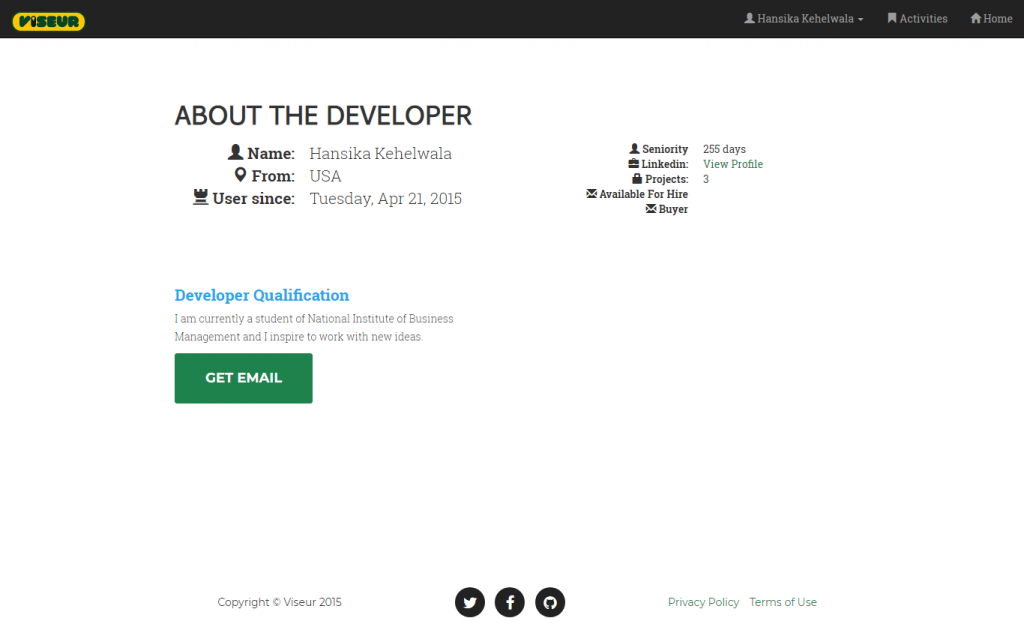Open the Privacy Policy link
Image resolution: width=1024 pixels, height=636 pixels.
[703, 602]
